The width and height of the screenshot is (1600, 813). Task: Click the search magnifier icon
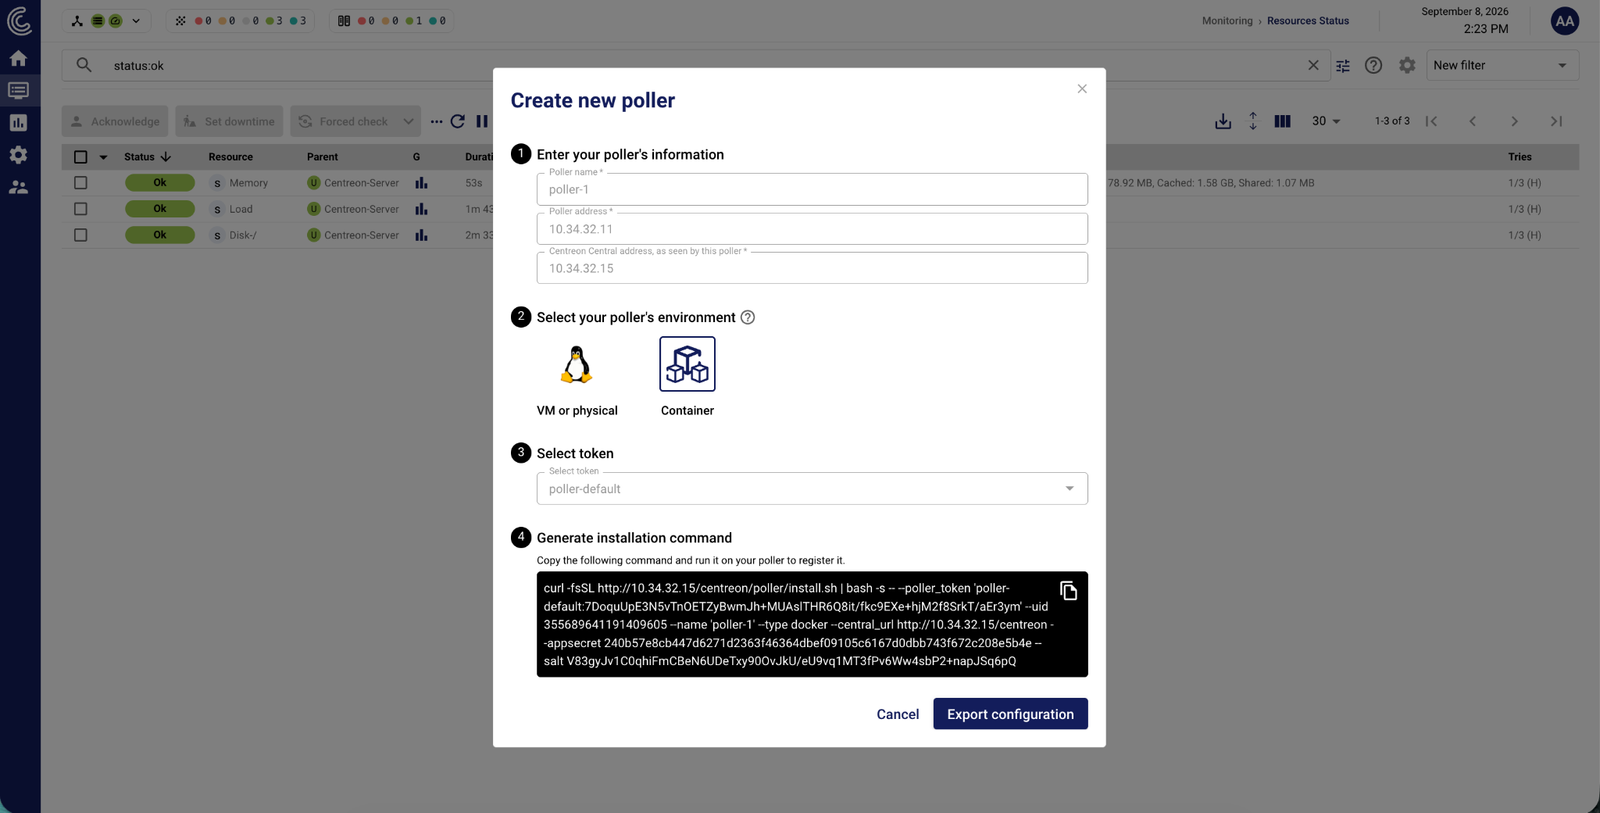pyautogui.click(x=84, y=65)
